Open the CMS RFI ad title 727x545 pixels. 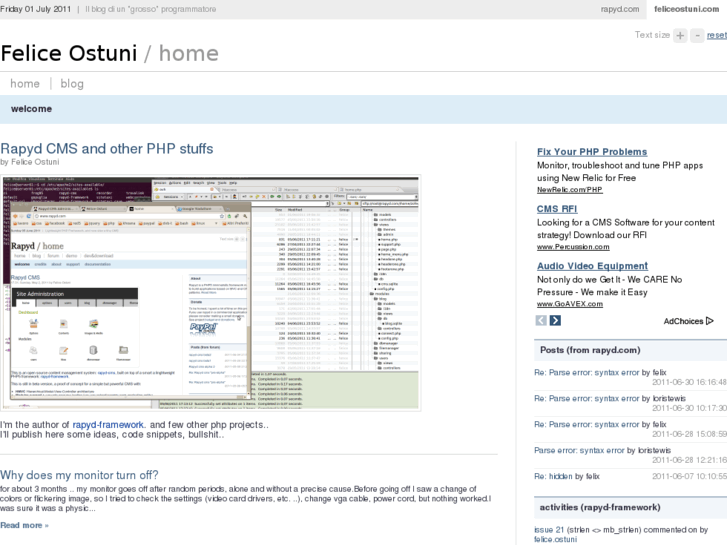pos(557,209)
